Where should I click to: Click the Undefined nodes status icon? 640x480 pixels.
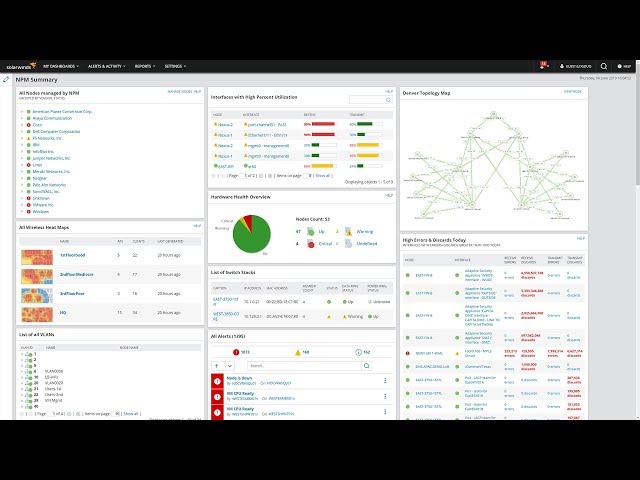coord(348,244)
